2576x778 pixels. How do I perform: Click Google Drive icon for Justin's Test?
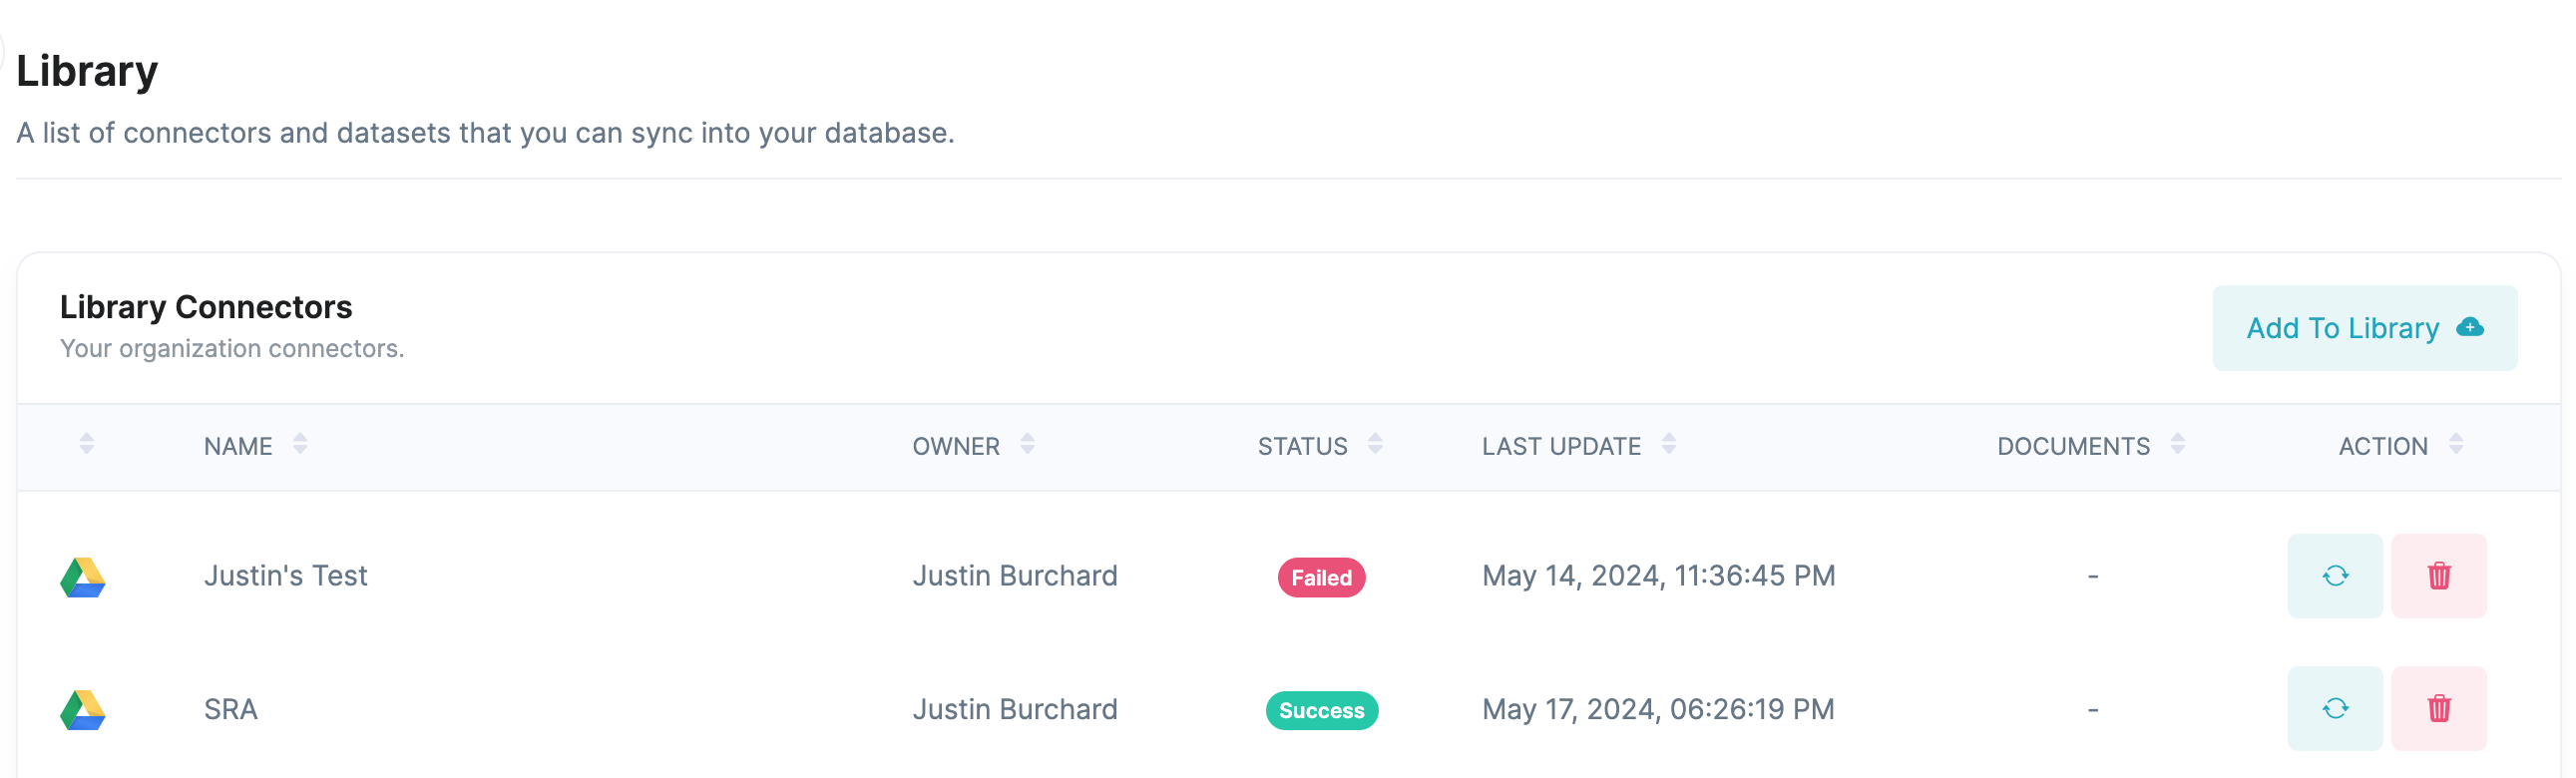coord(83,577)
